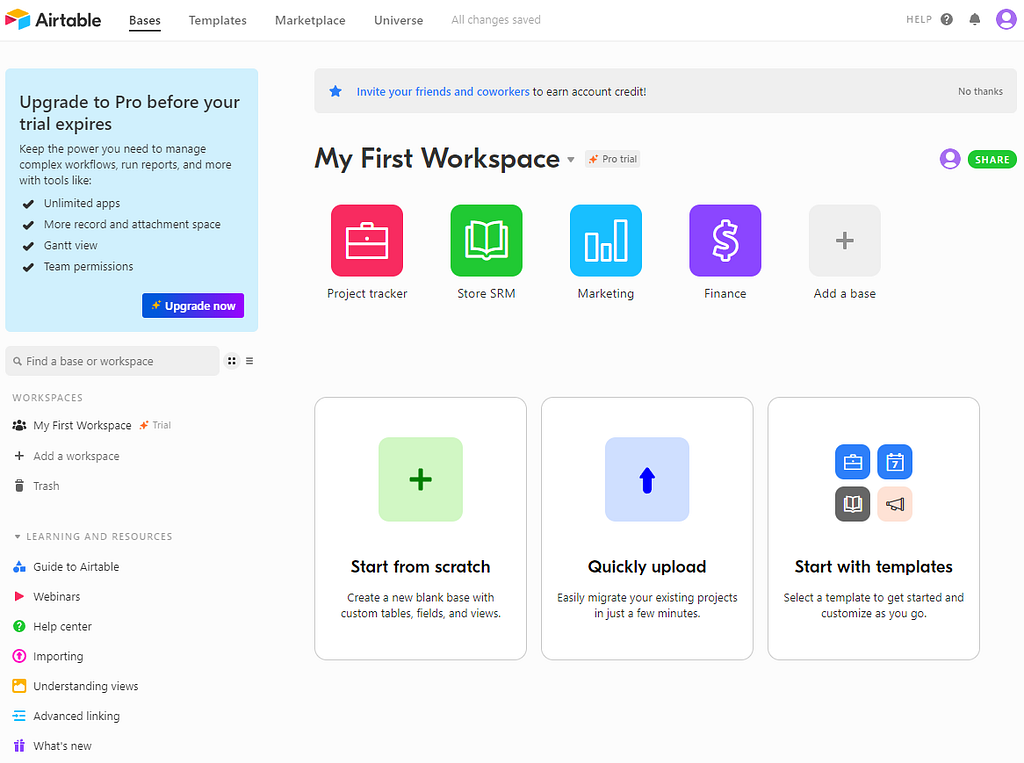Open the Marketing base
Screen dimensions: 1024x763
[x=606, y=240]
